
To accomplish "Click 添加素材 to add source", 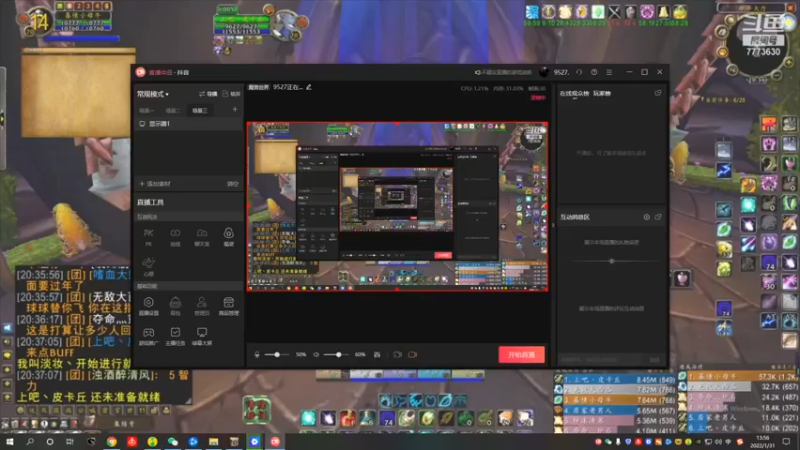I will pos(155,184).
